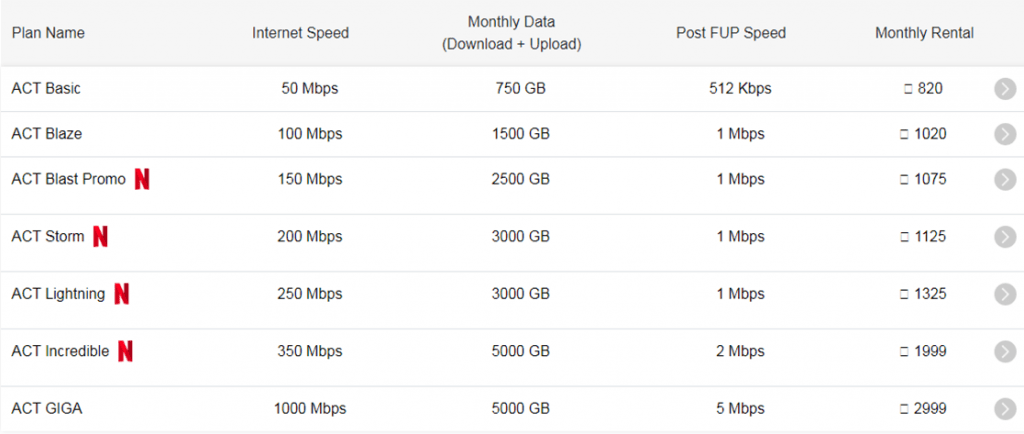Click the ACT Blaze plan name
The image size is (1024, 434).
(47, 134)
